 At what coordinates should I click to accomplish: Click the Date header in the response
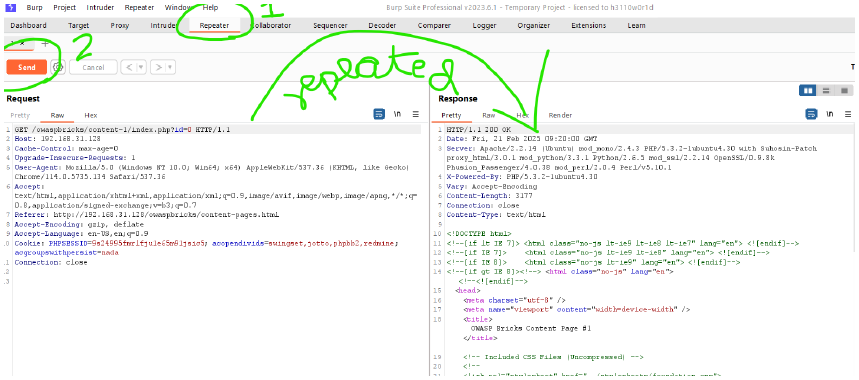click(x=522, y=139)
